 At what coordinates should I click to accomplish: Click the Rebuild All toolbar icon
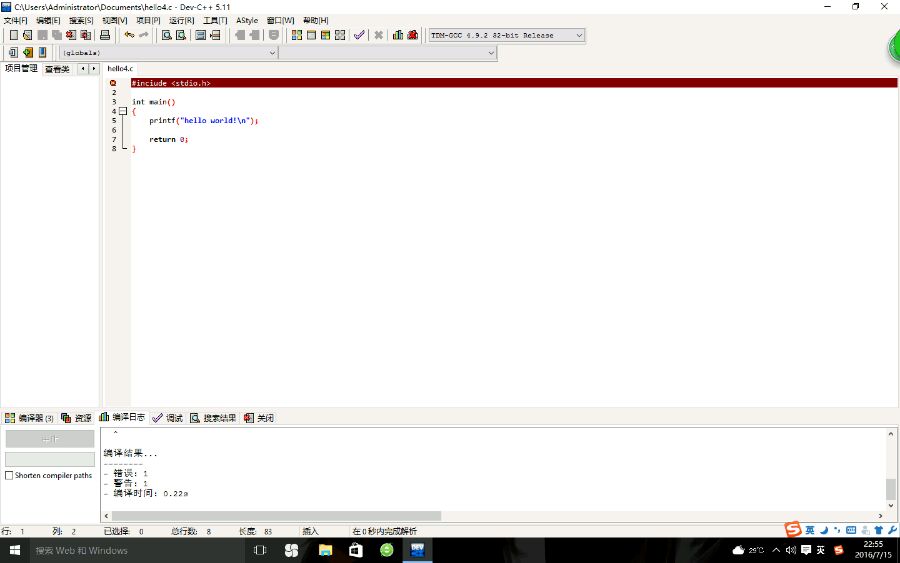pos(340,35)
